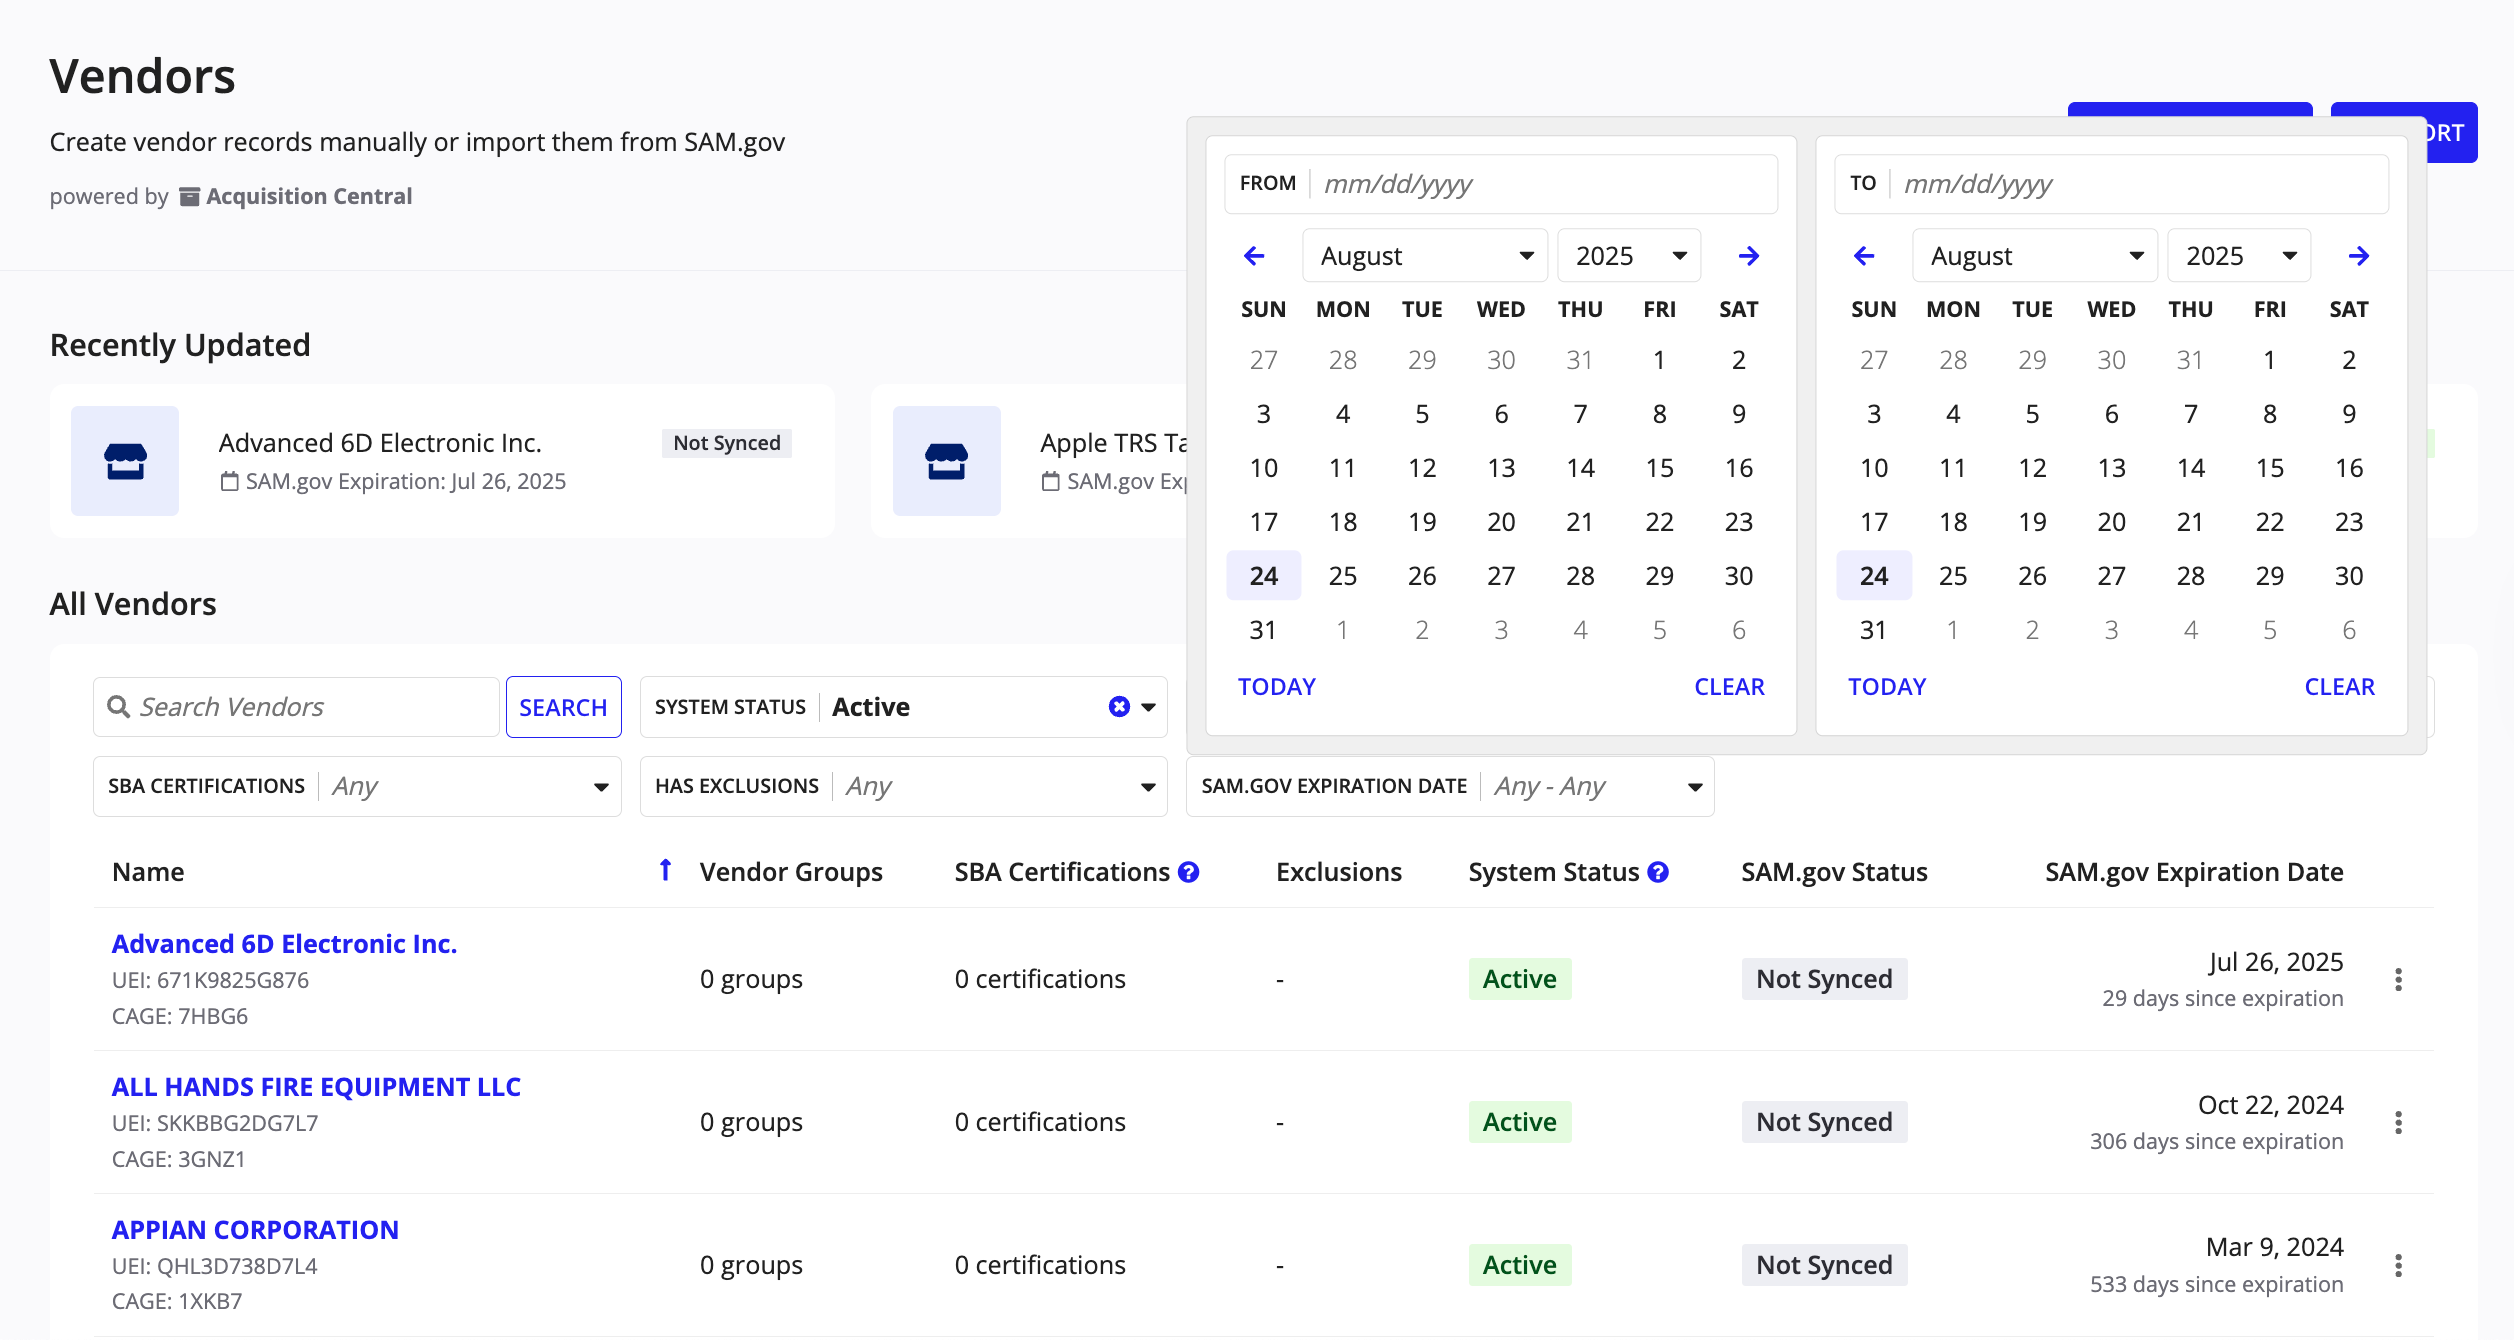The image size is (2514, 1340).
Task: Open APPIAN CORPORATION vendor link
Action: click(255, 1230)
